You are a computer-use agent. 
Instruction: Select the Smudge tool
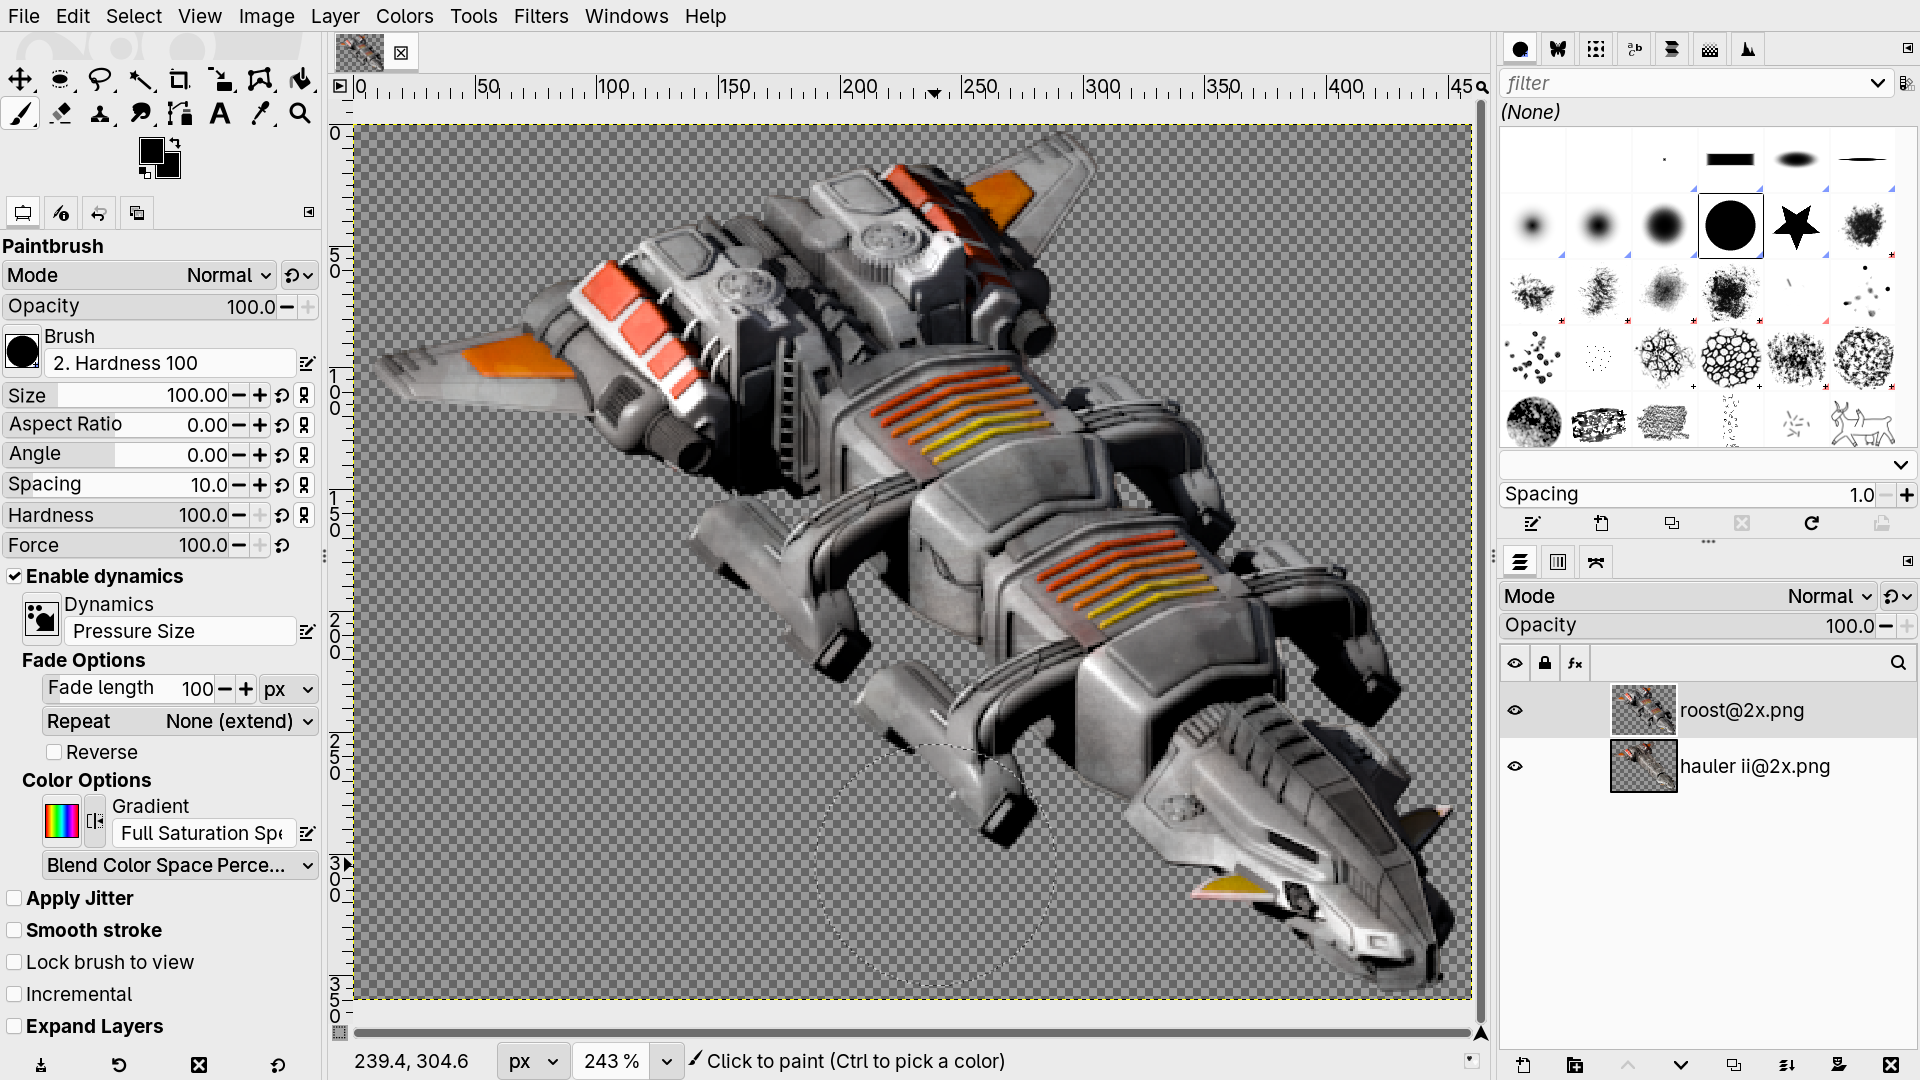point(140,114)
